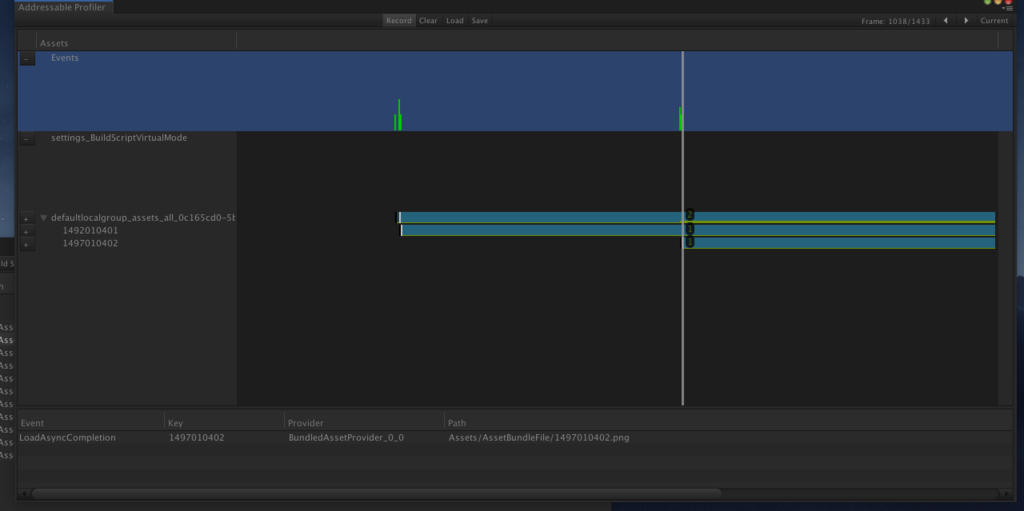1024x511 pixels.
Task: Select the Assets column header
Action: (136, 43)
